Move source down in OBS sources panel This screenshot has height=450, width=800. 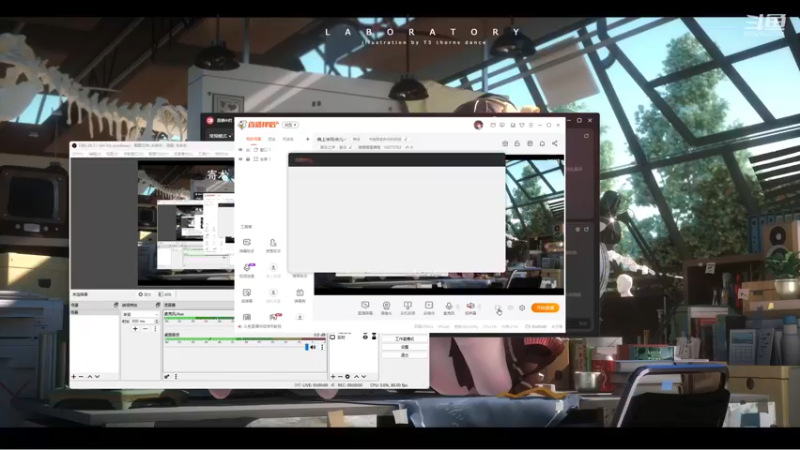point(364,377)
